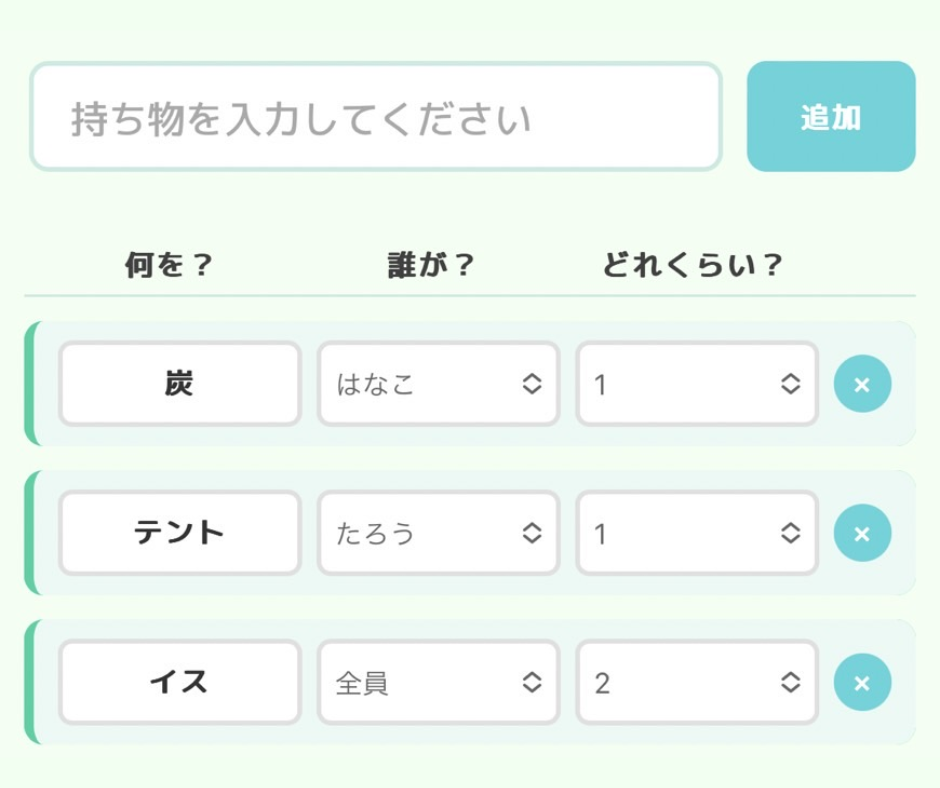The width and height of the screenshot is (940, 788).
Task: Click the どれくらい？ column header
Action: (692, 265)
